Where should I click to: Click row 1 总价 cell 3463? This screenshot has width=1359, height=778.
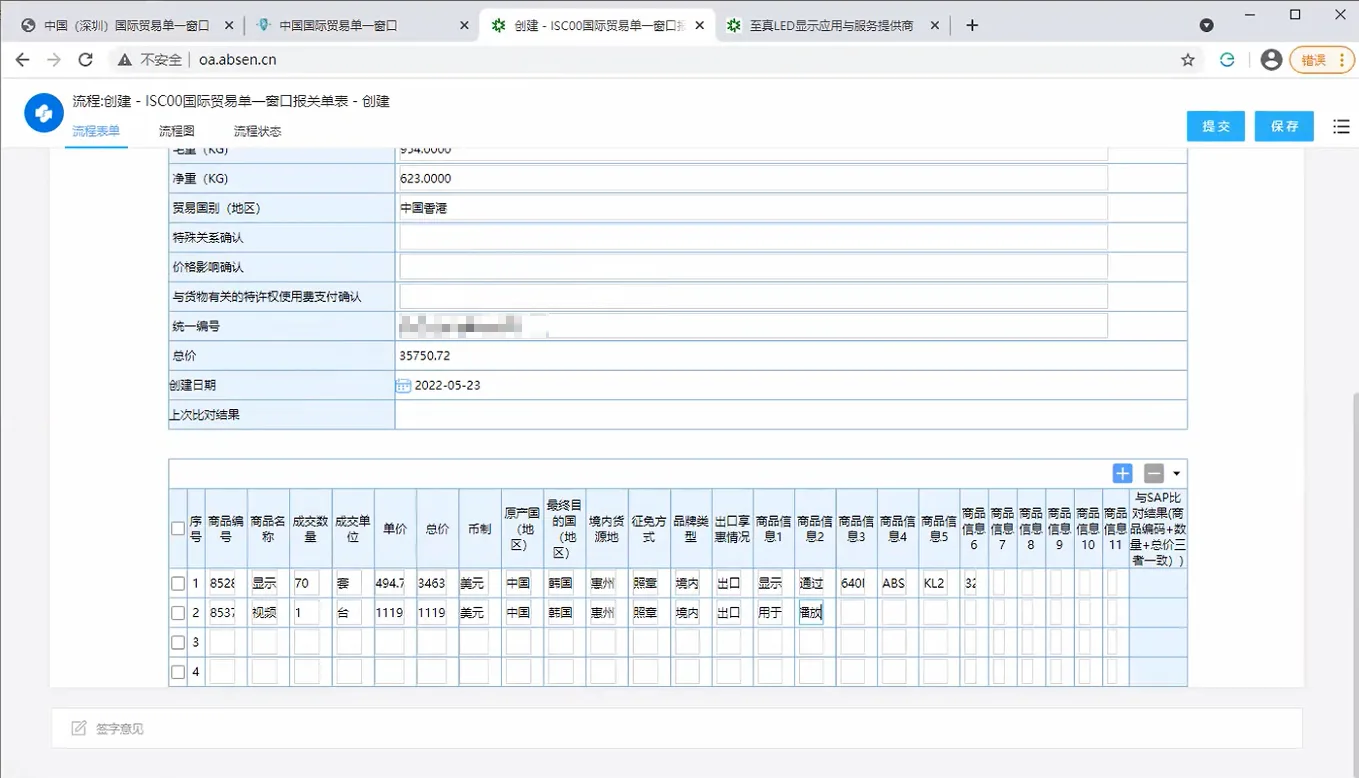[432, 583]
